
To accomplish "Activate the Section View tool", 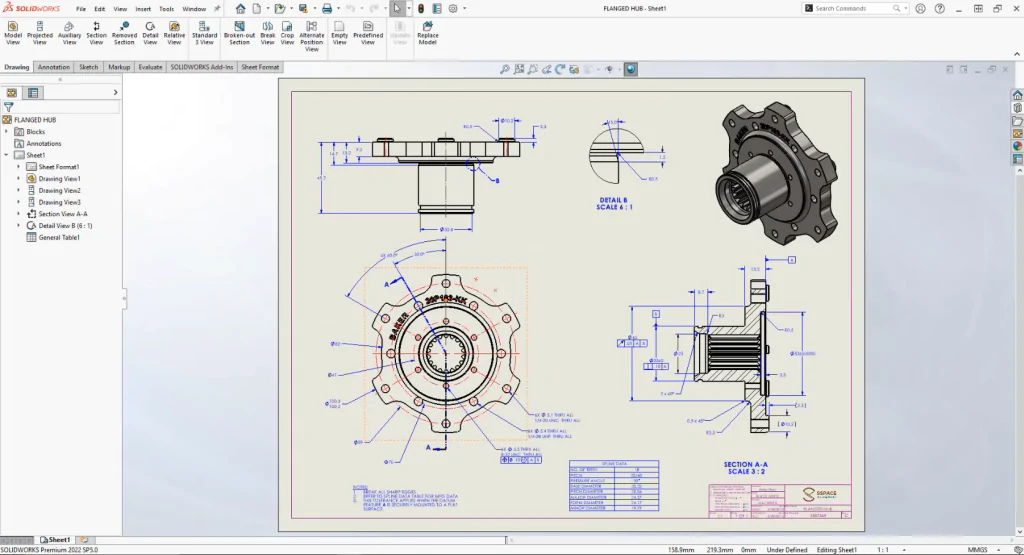I will (96, 33).
